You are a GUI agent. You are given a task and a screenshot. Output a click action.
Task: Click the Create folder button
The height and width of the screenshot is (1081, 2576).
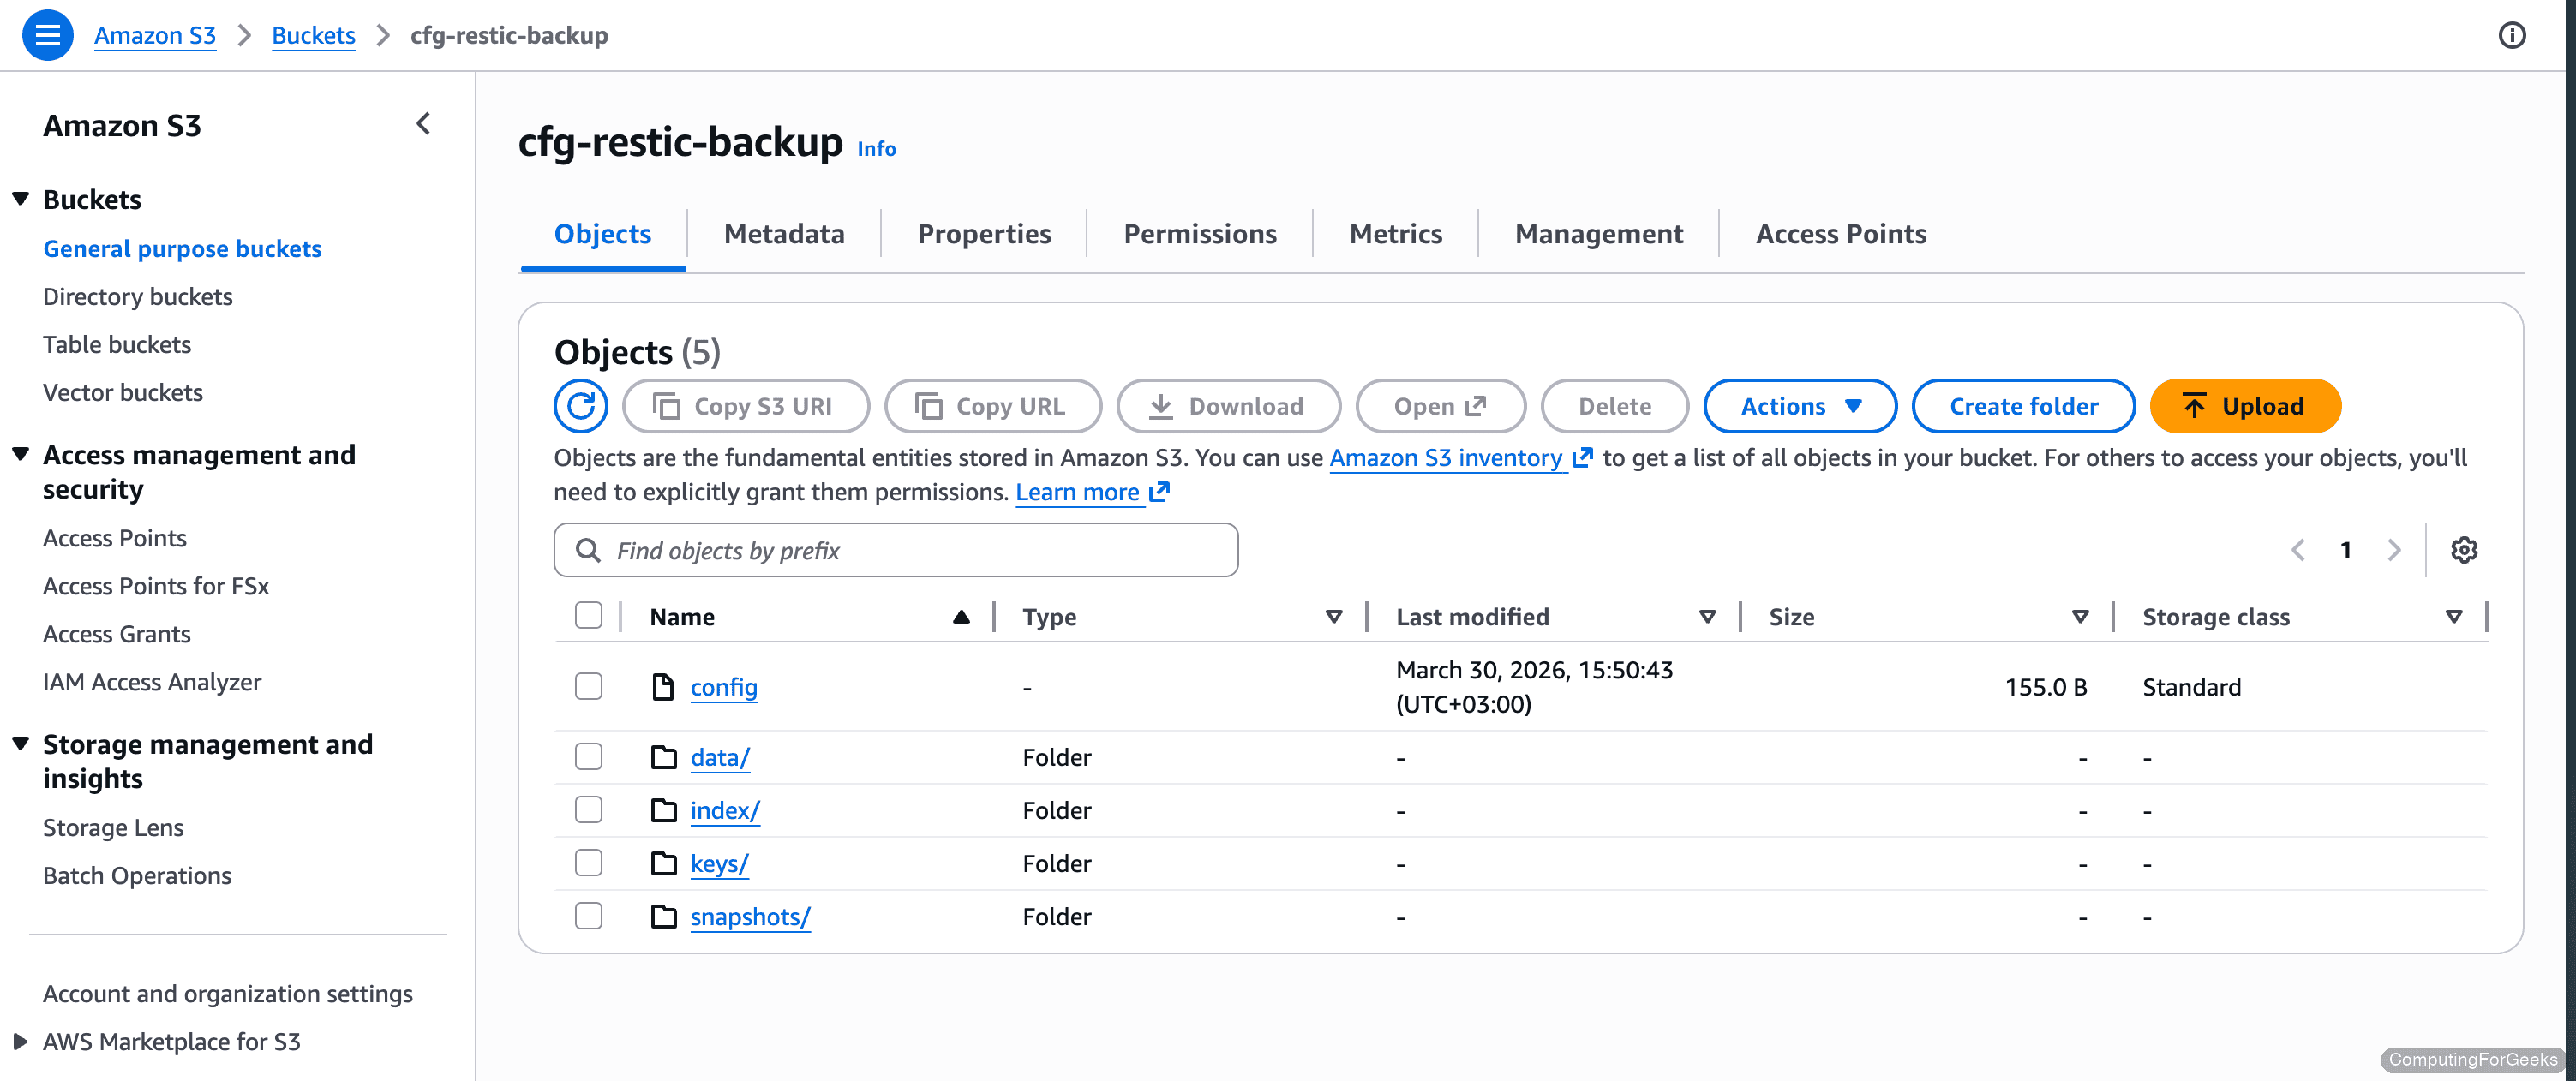click(x=2023, y=406)
